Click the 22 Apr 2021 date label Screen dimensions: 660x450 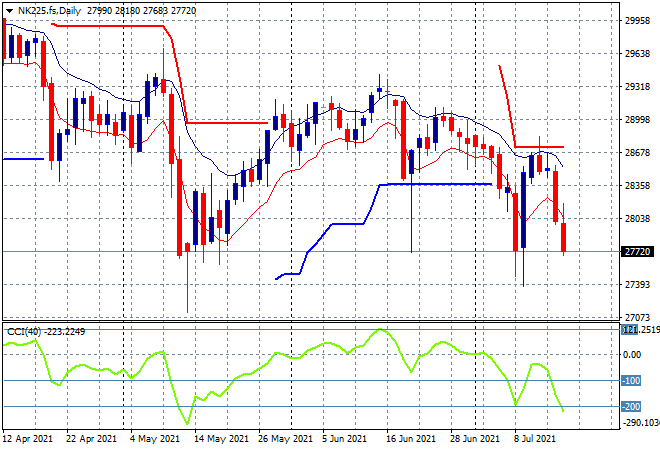(91, 439)
